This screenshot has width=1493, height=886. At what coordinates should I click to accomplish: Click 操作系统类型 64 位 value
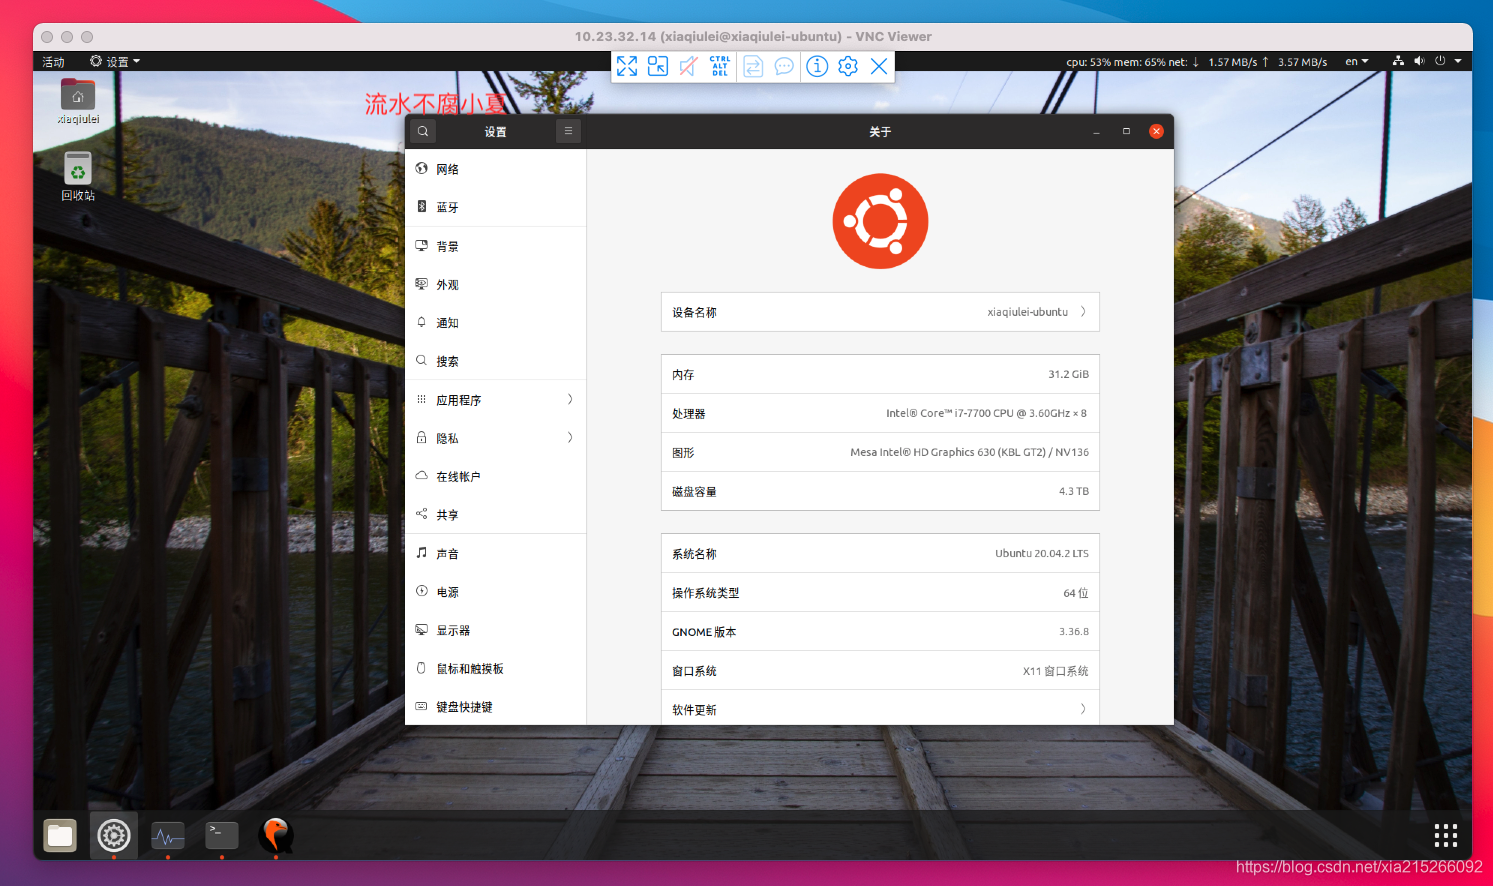click(1075, 593)
